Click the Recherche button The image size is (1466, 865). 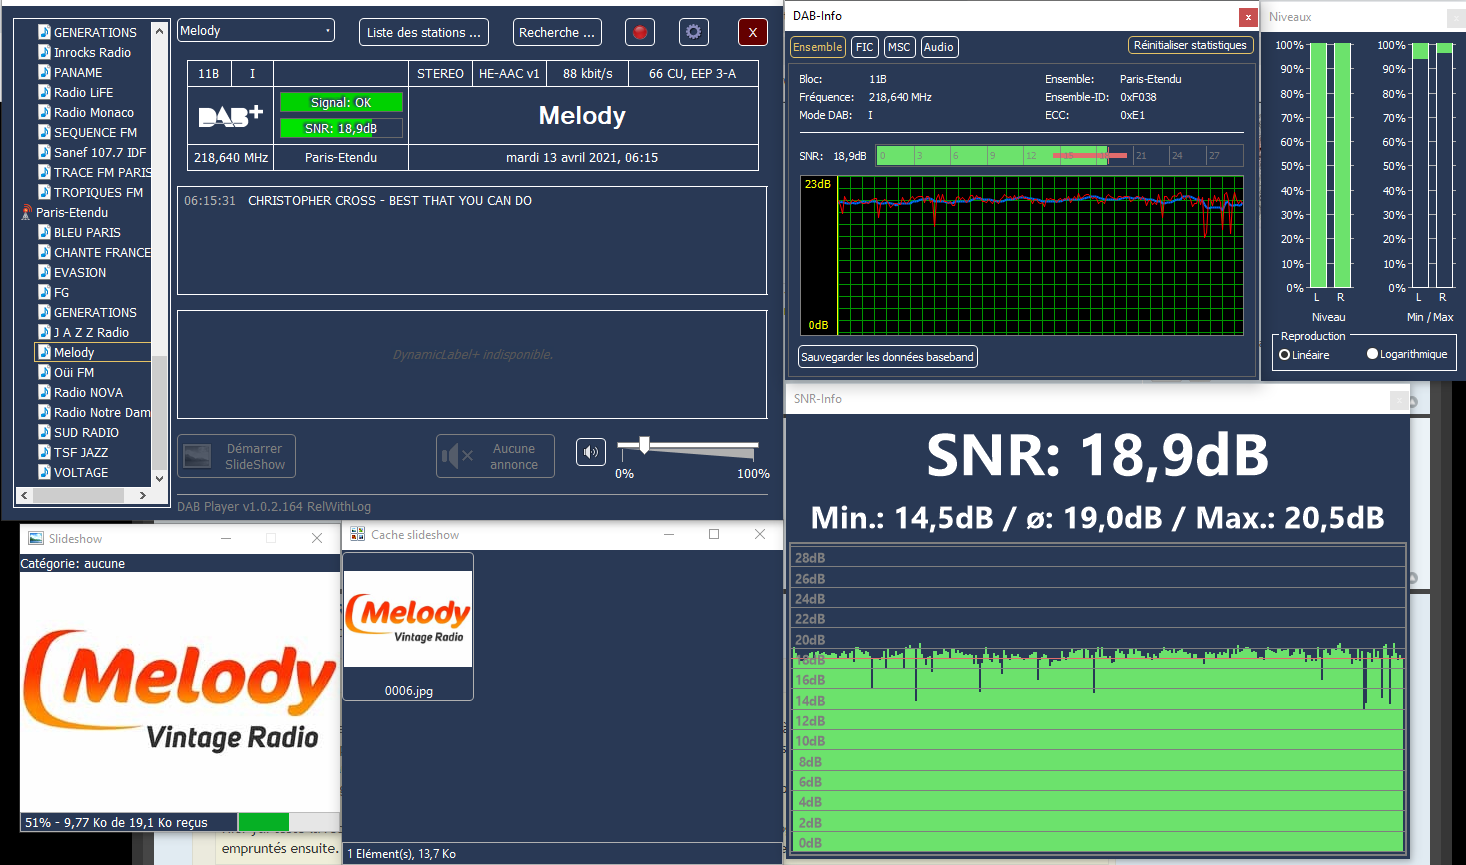point(557,32)
